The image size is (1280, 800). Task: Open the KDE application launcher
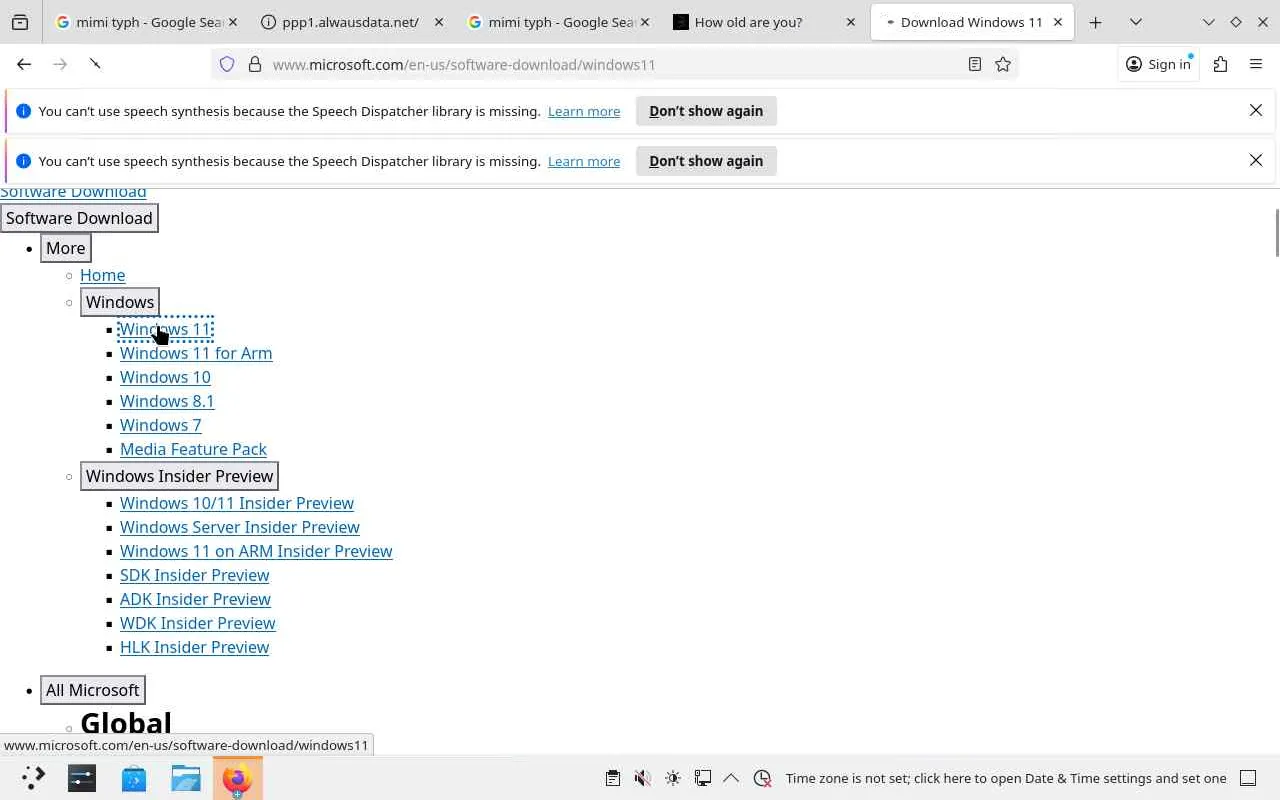point(33,778)
